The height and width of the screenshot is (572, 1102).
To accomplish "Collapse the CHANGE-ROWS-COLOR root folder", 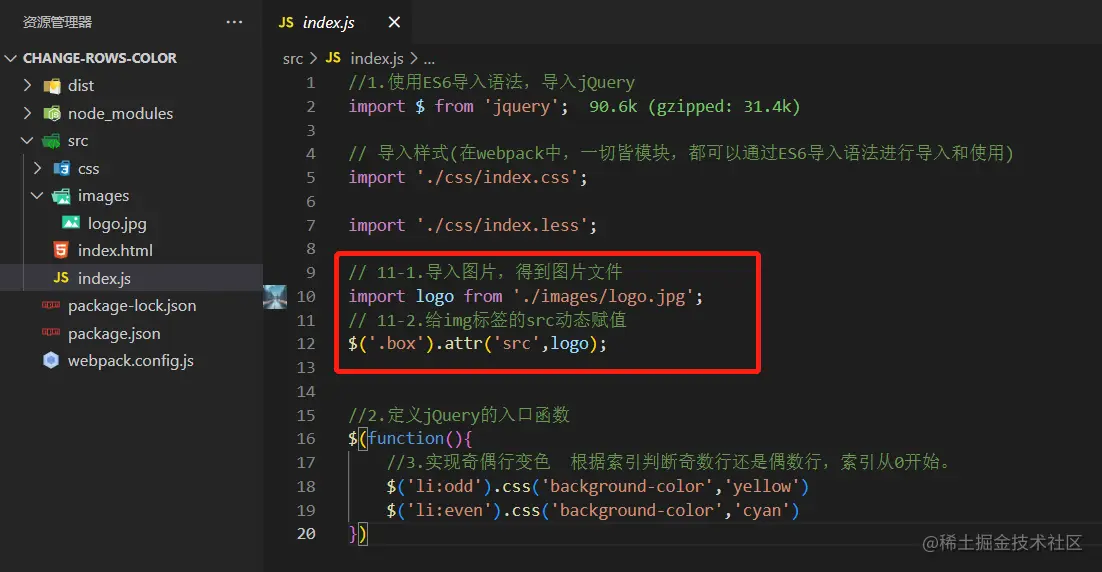I will pyautogui.click(x=11, y=58).
